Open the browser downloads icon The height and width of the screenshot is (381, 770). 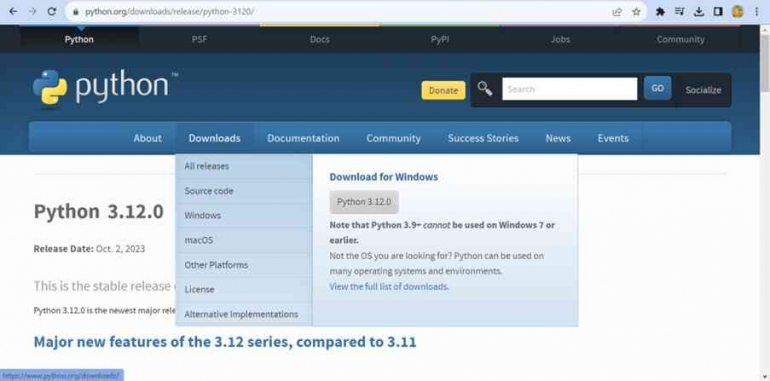(699, 12)
